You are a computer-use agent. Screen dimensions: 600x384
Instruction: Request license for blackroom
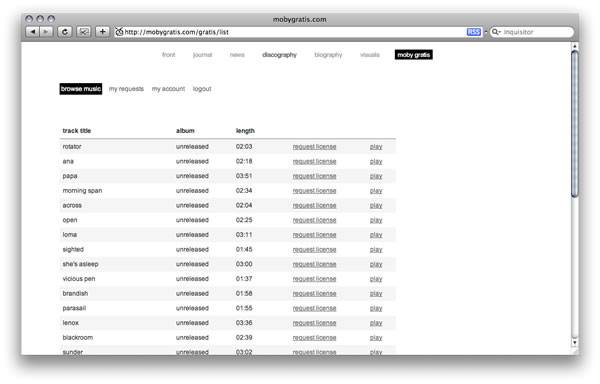point(314,338)
